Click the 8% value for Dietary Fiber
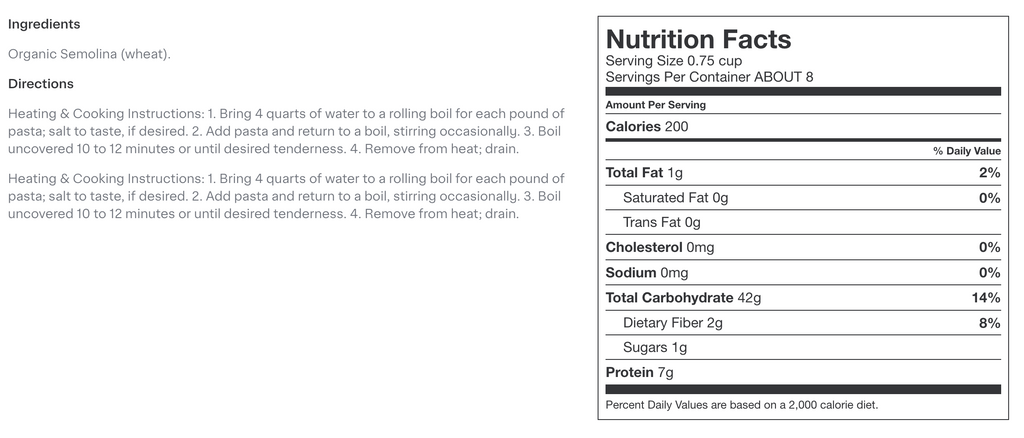 [989, 323]
